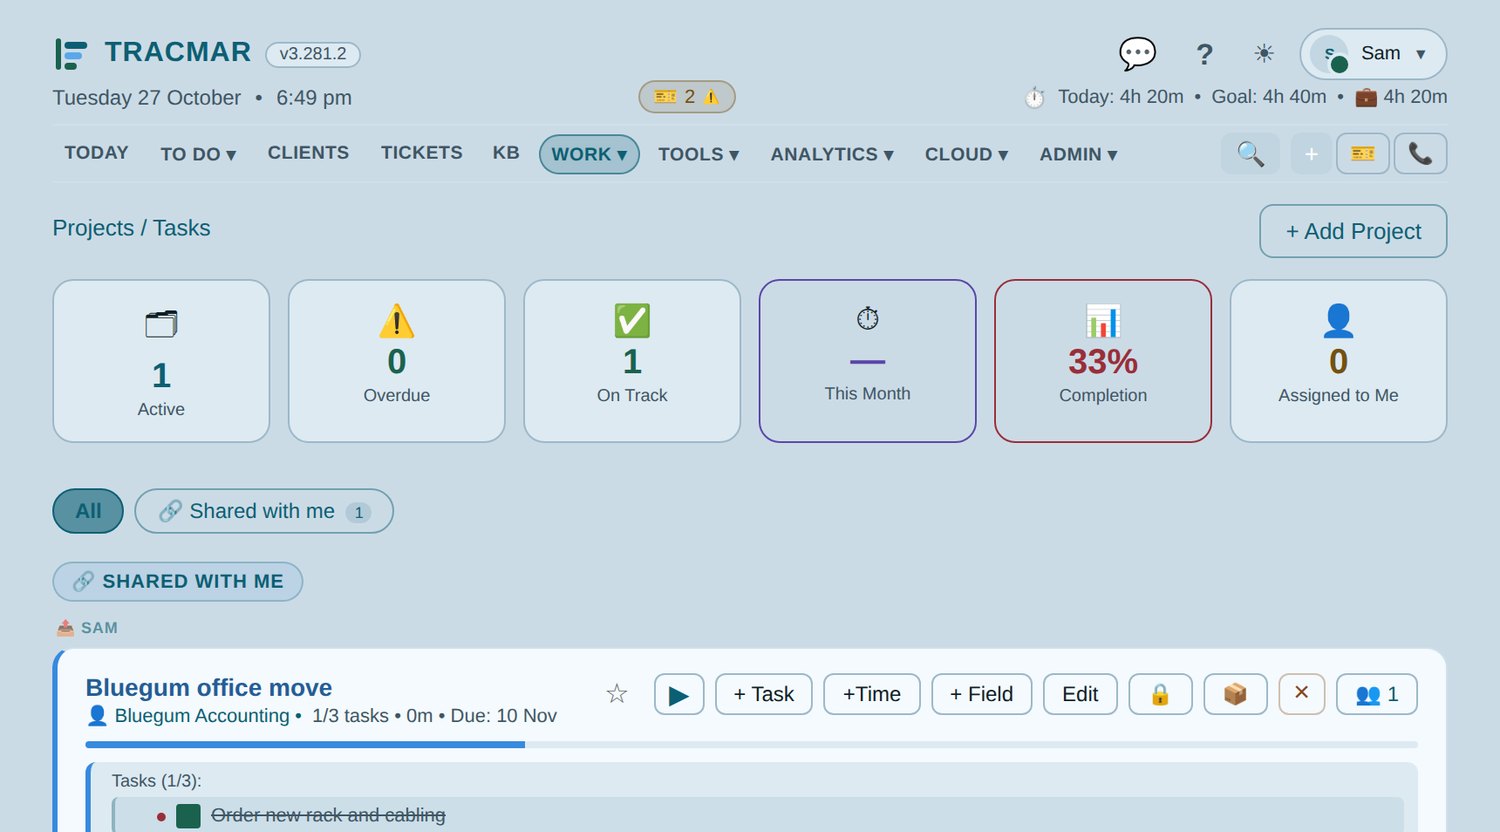Expand the WORK menu
Screen dimensions: 1500x832
pos(589,154)
